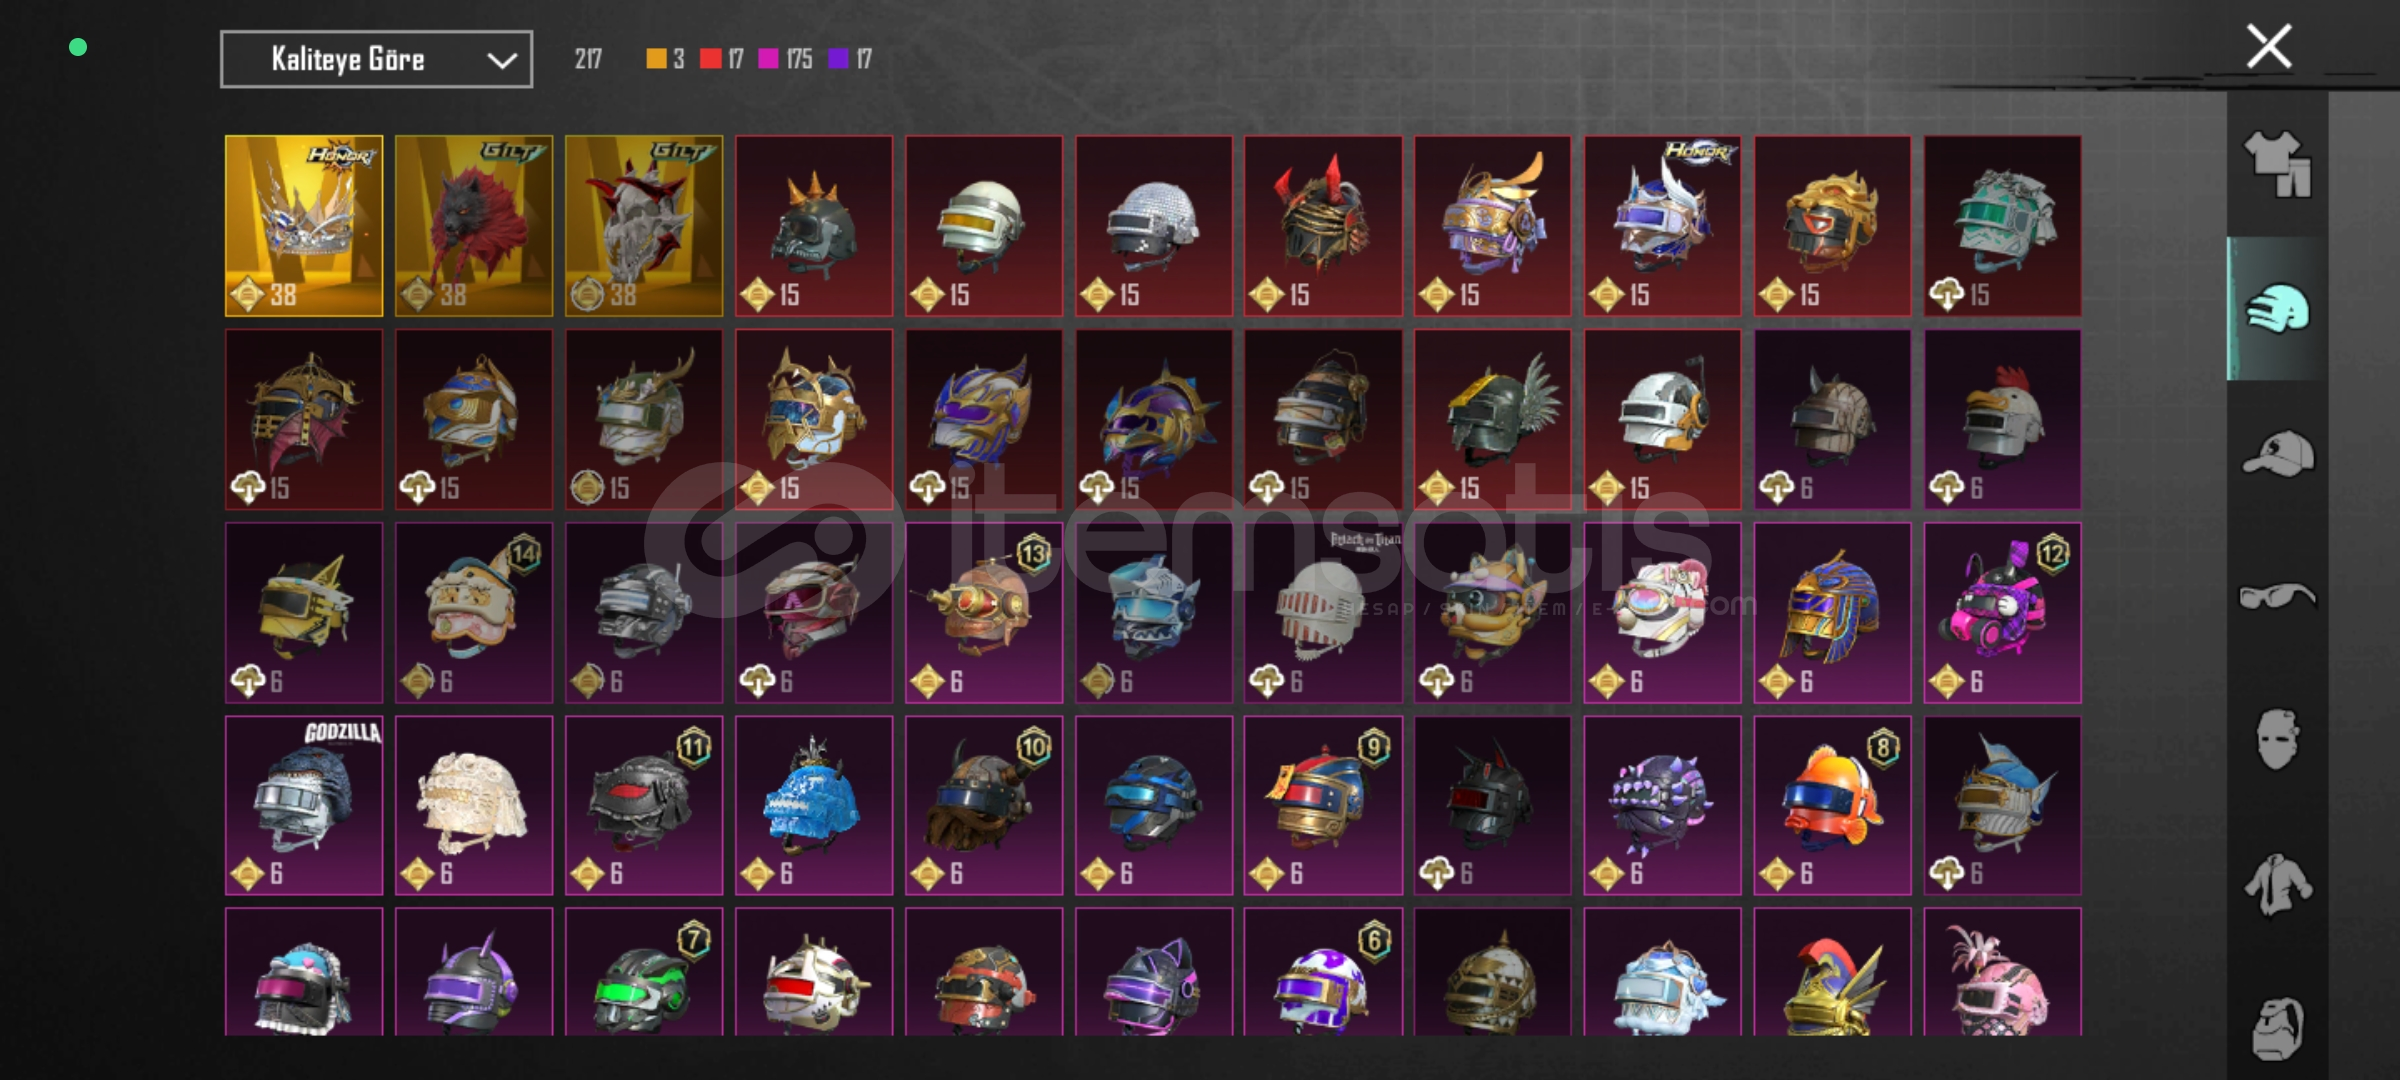
Task: Open the face mask category icon
Action: click(x=2277, y=740)
